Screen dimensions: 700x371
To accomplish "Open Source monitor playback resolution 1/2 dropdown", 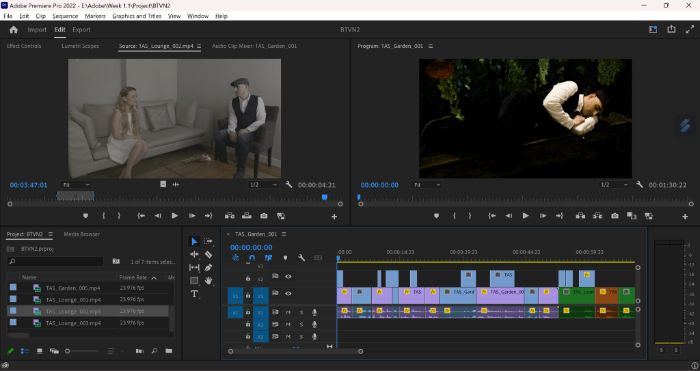I will (262, 185).
